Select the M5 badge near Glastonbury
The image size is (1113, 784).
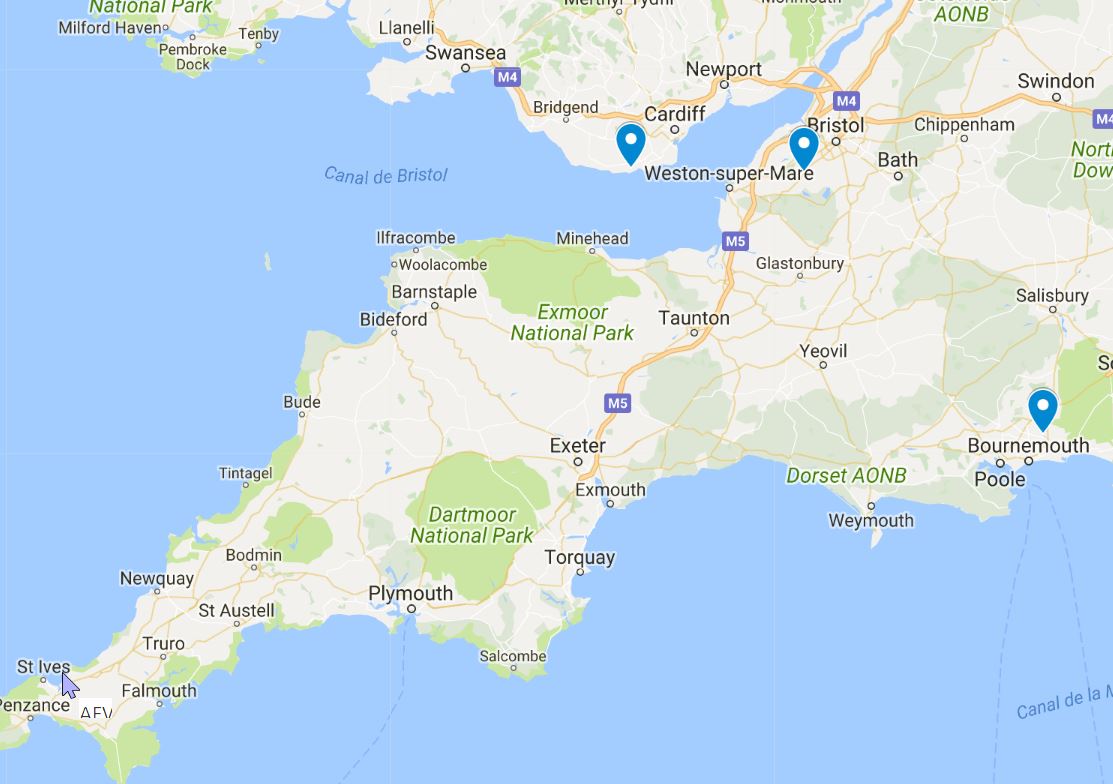[x=735, y=241]
